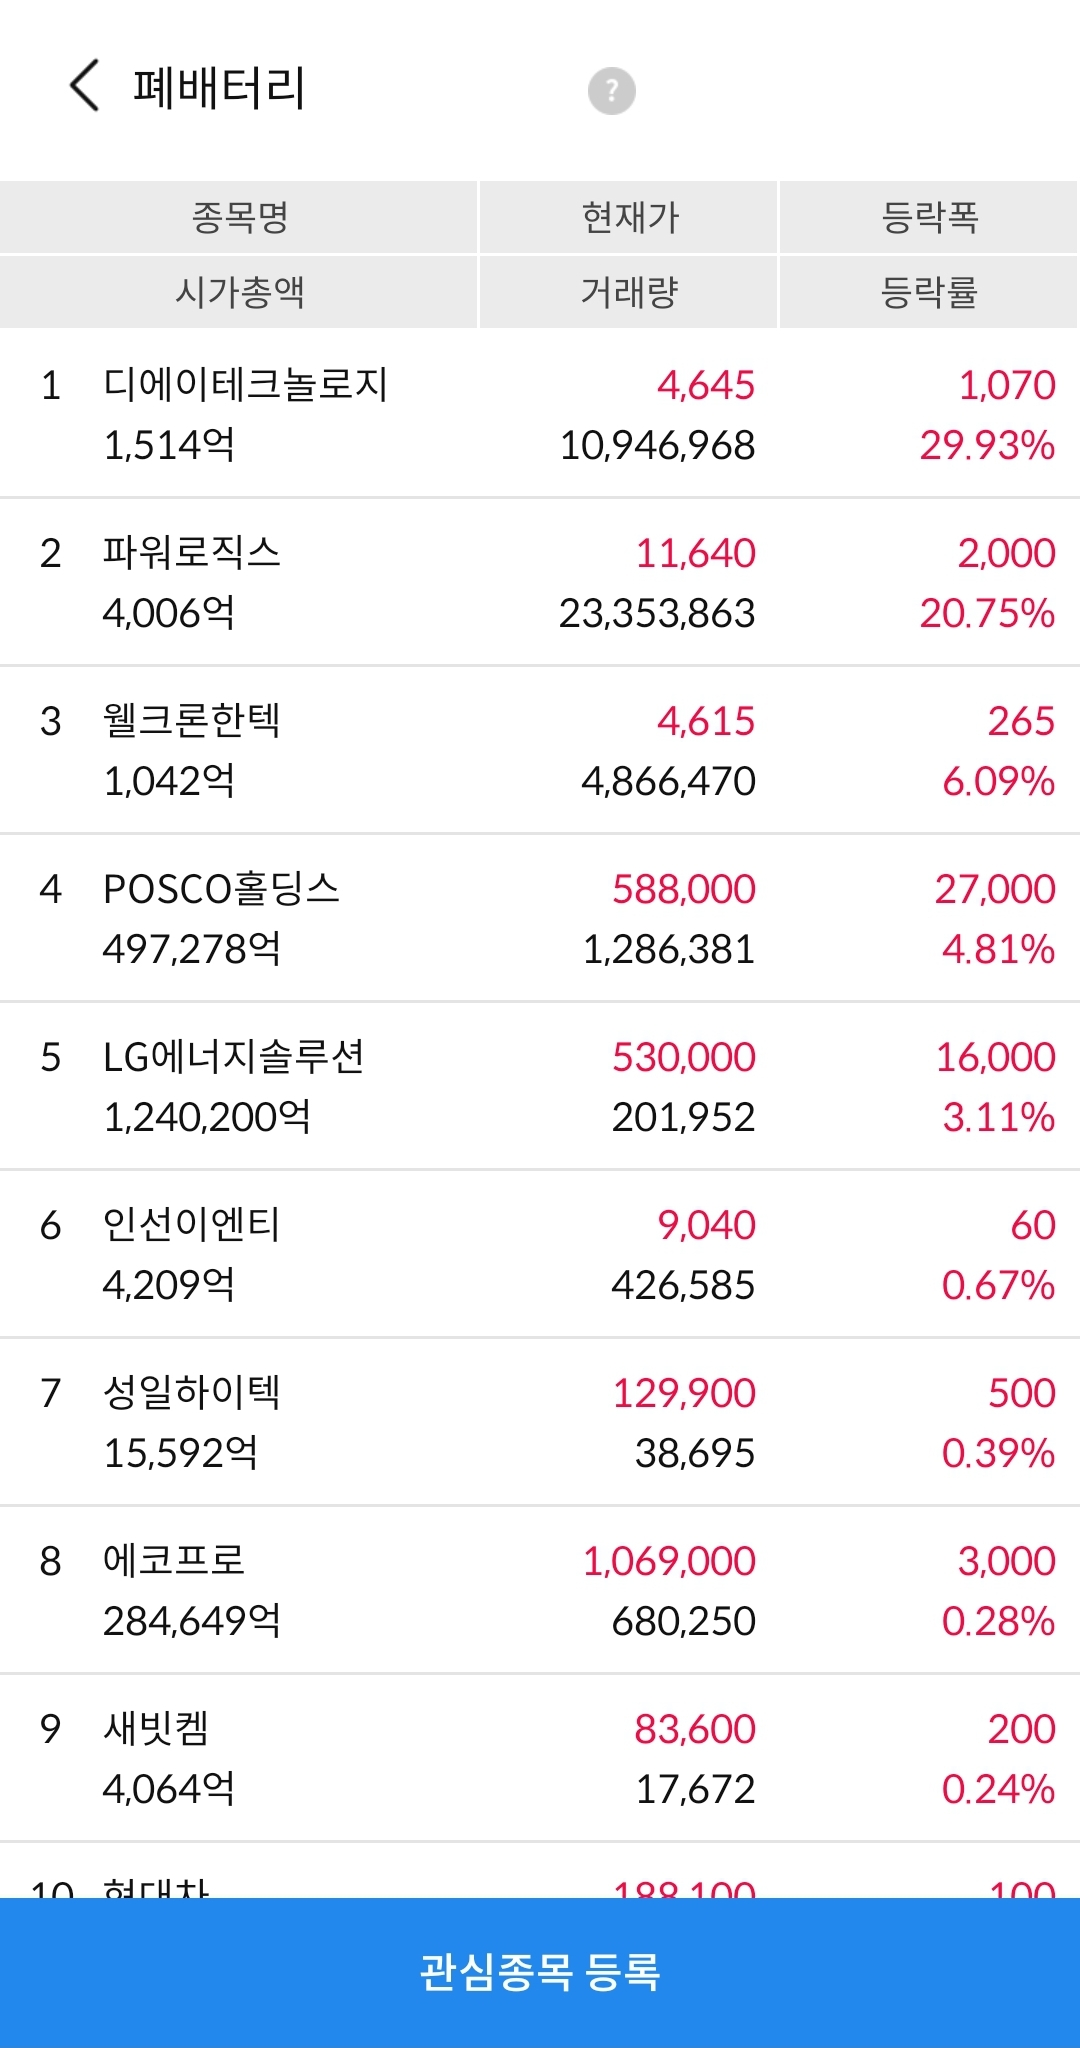Open the LG에너지솔루션 stock entry
This screenshot has height=2048, width=1080.
(x=540, y=1086)
